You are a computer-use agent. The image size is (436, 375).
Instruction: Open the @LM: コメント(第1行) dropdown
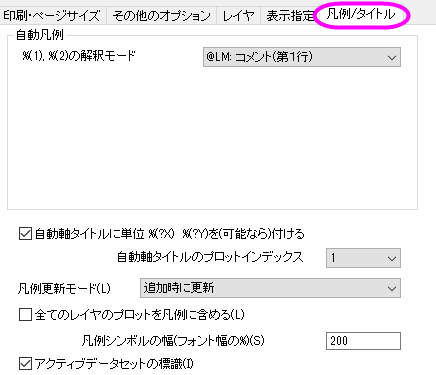(x=302, y=57)
